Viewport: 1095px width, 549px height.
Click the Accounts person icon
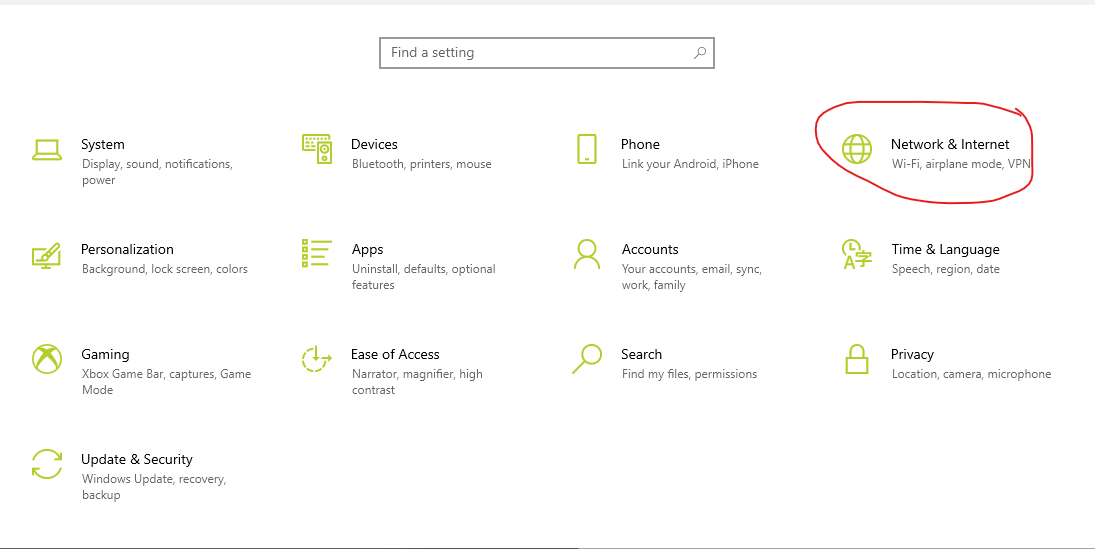coord(587,254)
